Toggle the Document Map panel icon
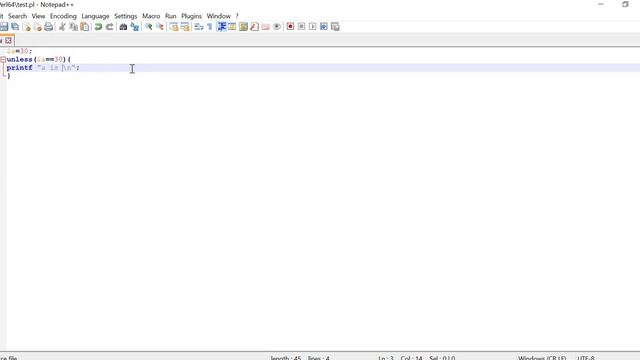 [243, 27]
